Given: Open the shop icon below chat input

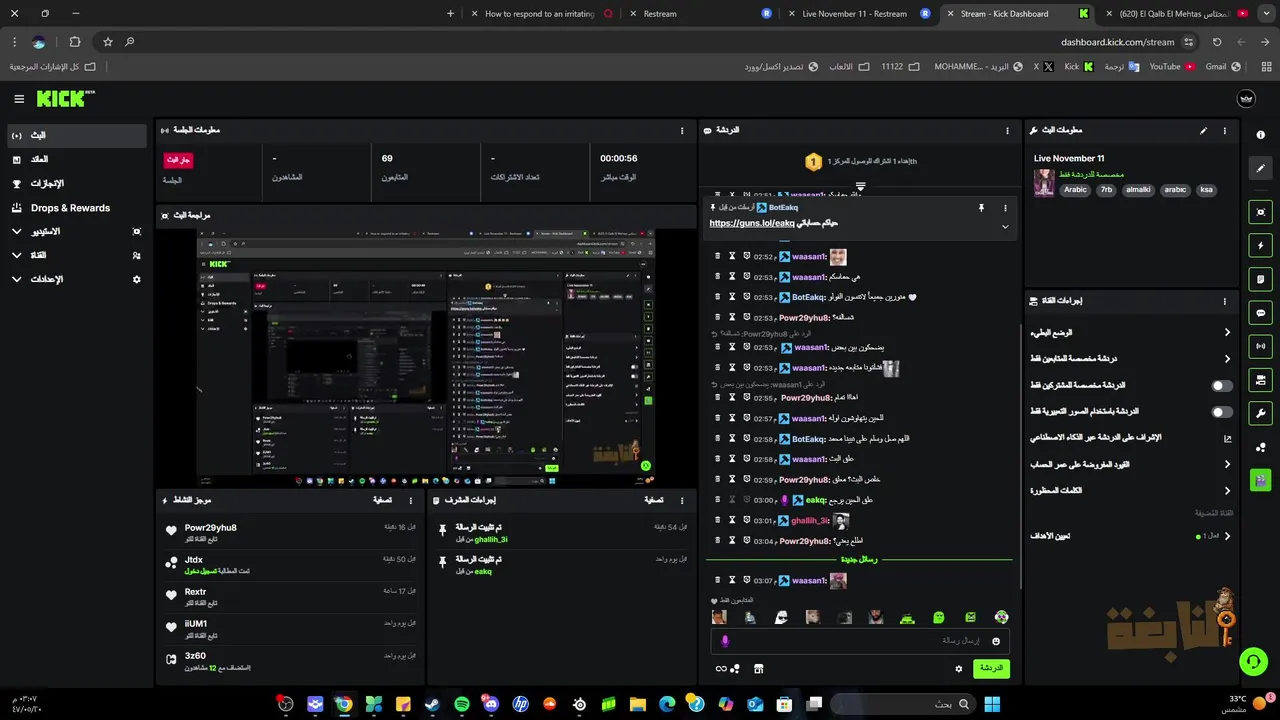Looking at the screenshot, I should click(x=758, y=668).
